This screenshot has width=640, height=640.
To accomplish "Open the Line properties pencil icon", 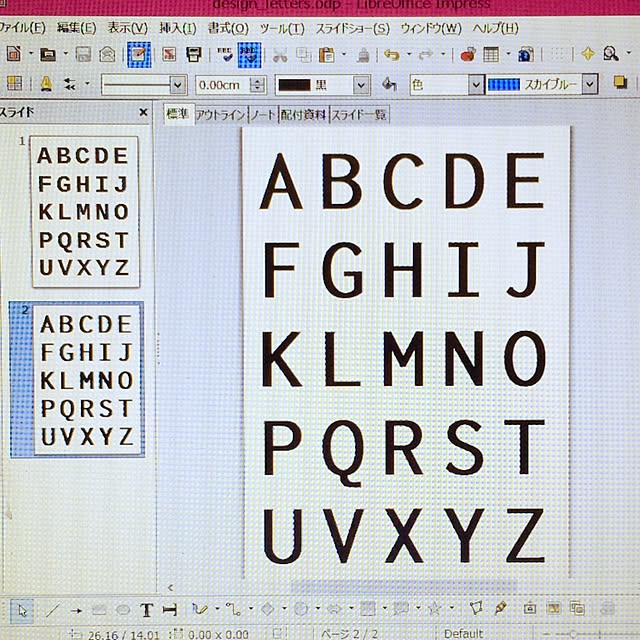I will (46, 84).
